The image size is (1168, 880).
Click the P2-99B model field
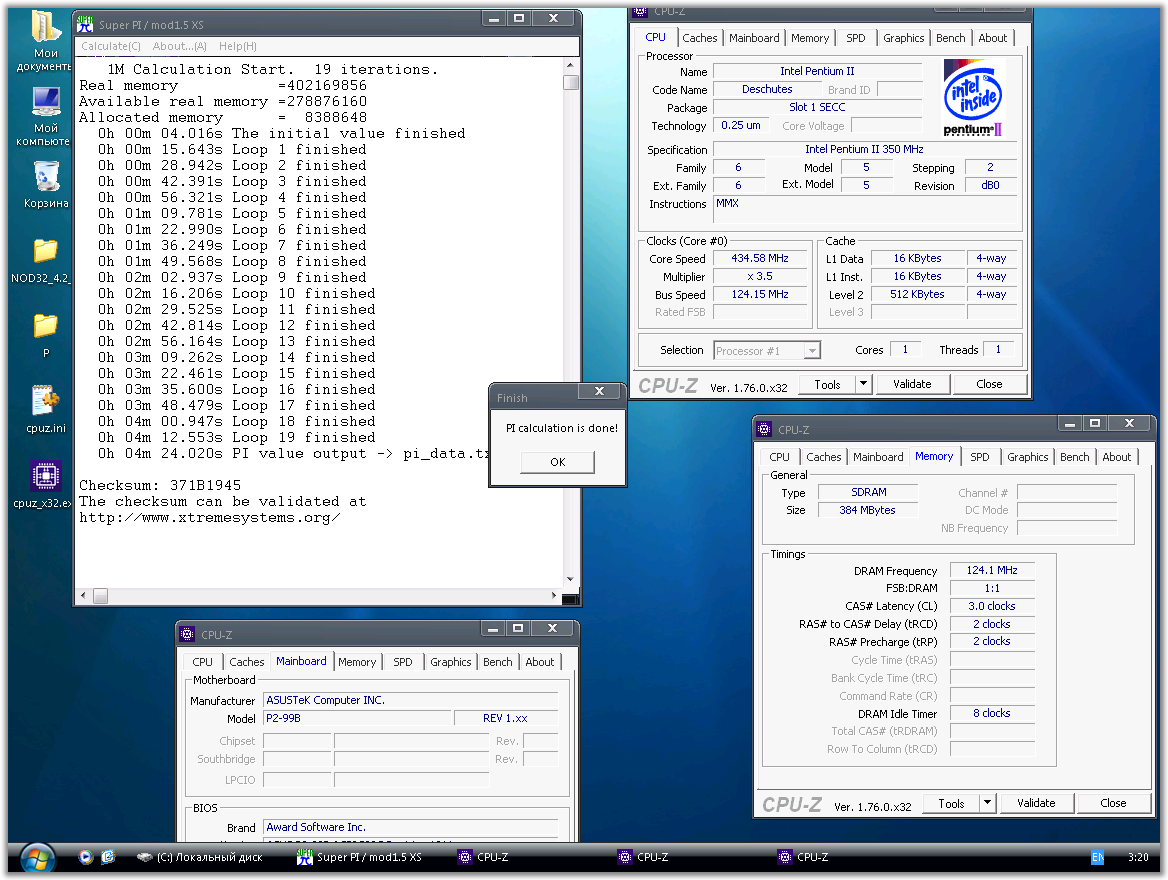[x=358, y=718]
